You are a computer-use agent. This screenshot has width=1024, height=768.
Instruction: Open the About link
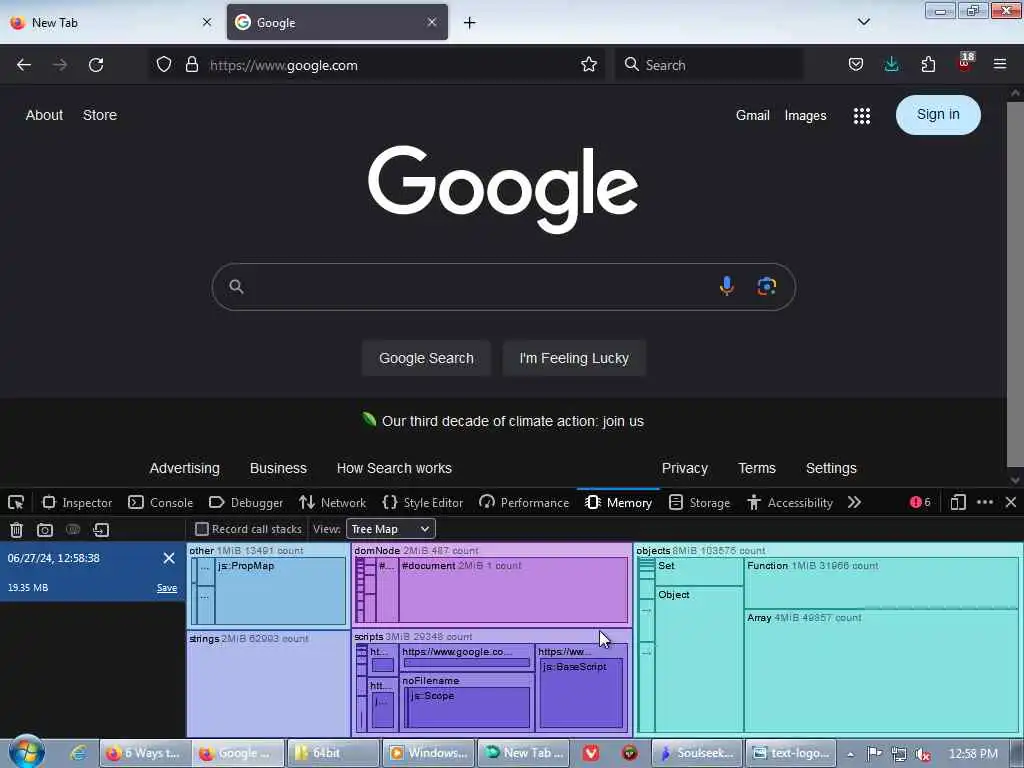click(44, 115)
